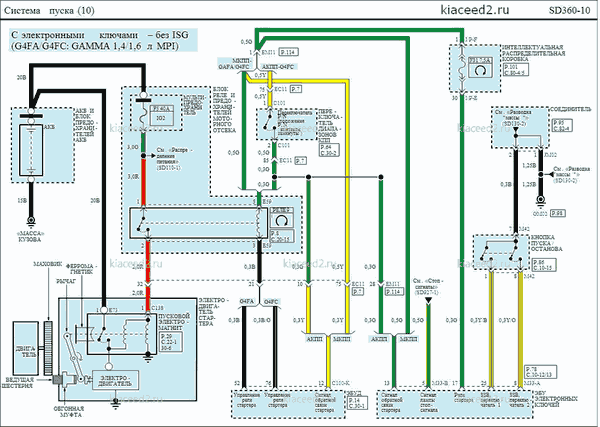Click the SD360-10 page code

[x=569, y=10]
